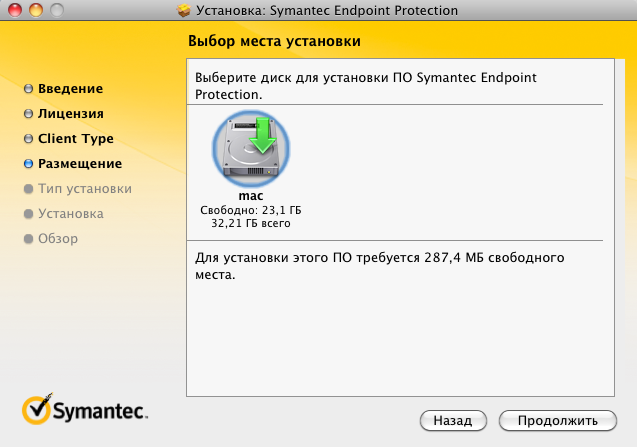The height and width of the screenshot is (447, 637).
Task: Click the Размещение step bullet
Action: click(29, 164)
